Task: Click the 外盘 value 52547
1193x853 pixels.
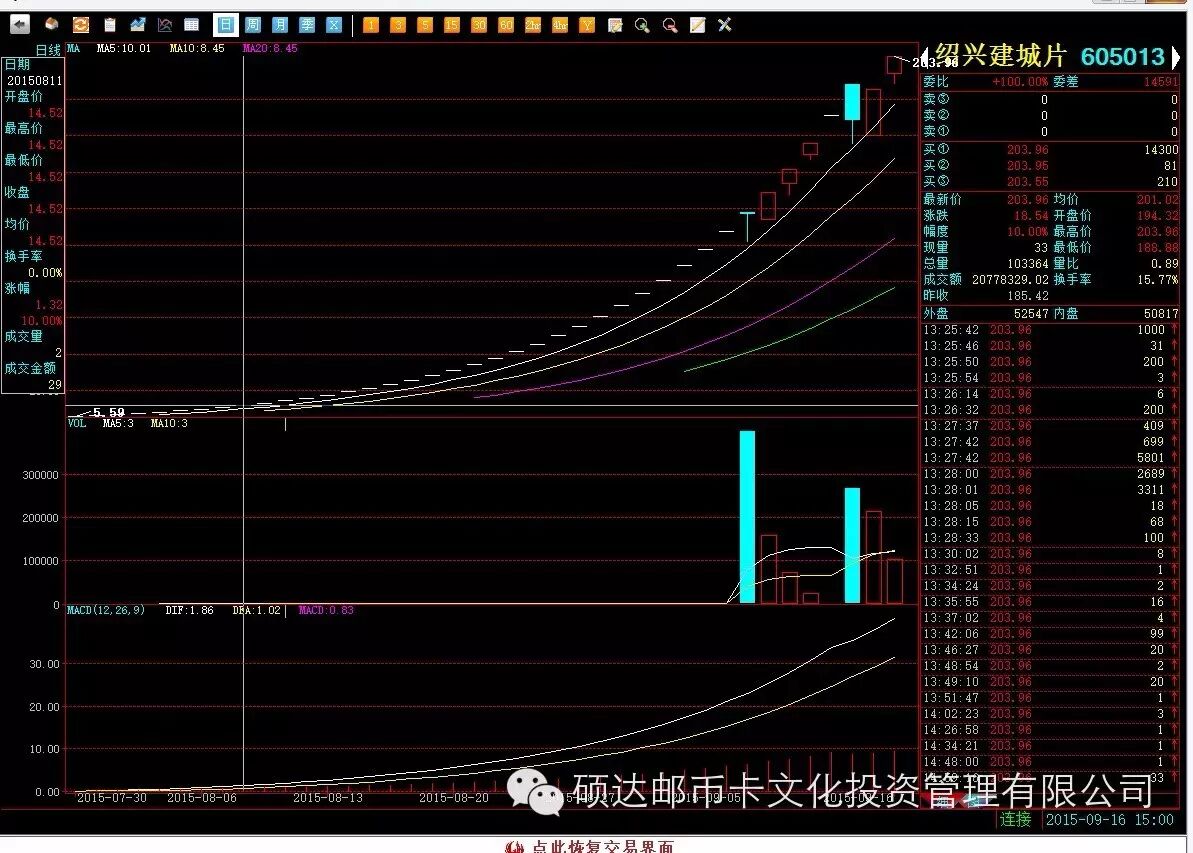Action: pyautogui.click(x=1031, y=314)
